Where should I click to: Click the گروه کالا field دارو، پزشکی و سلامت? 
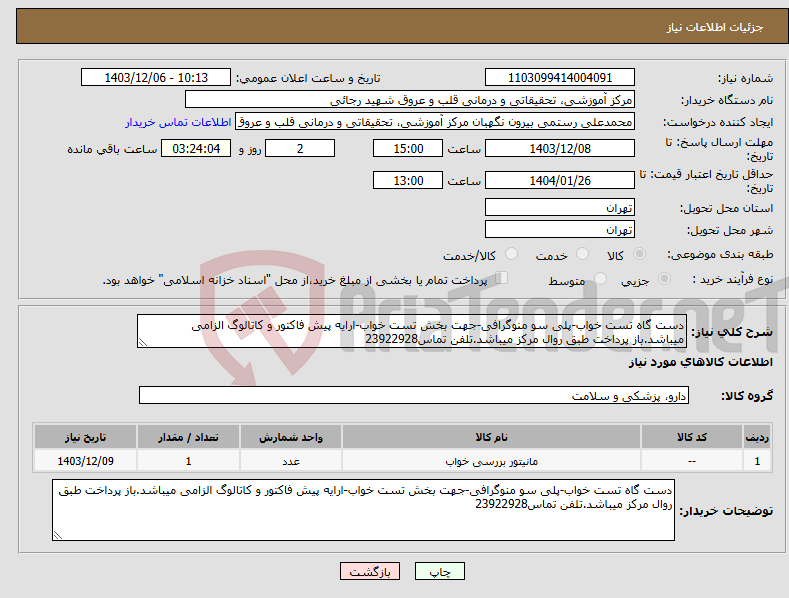[x=414, y=395]
